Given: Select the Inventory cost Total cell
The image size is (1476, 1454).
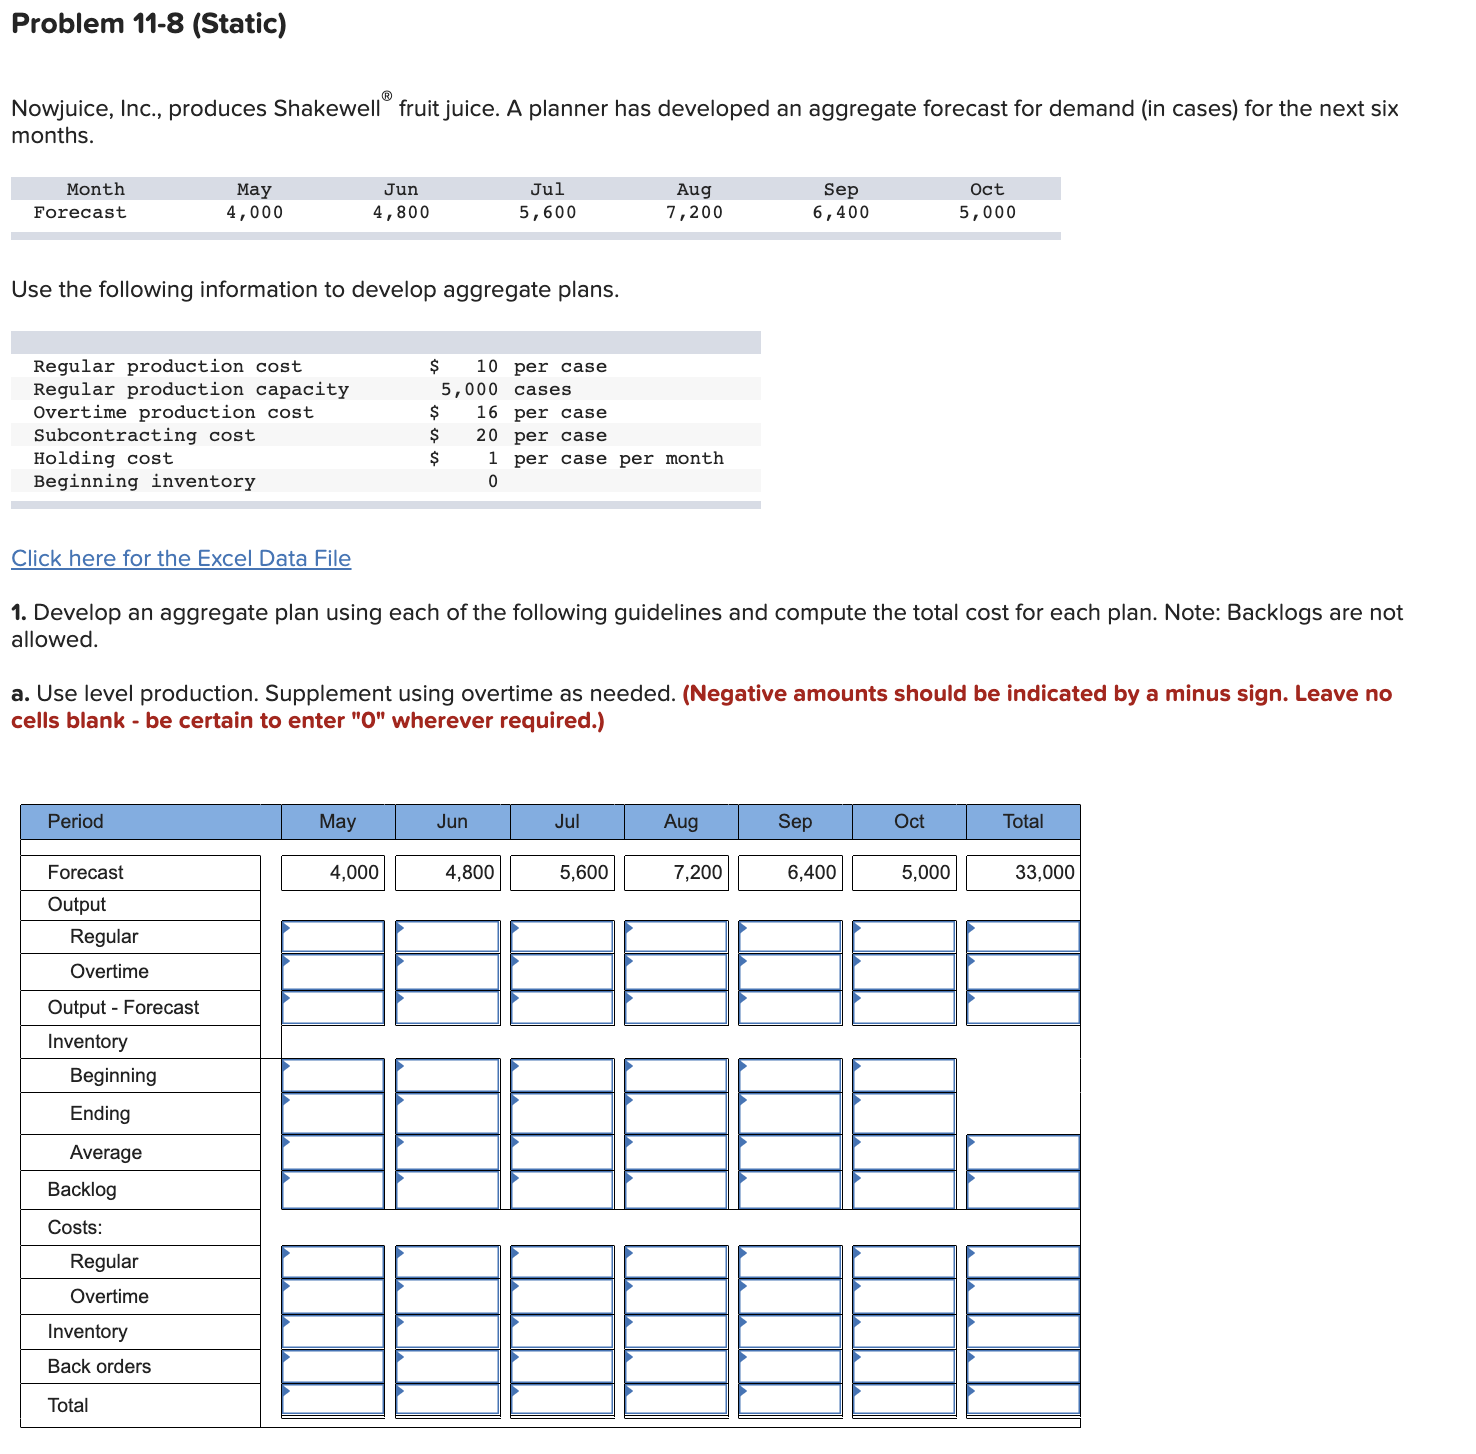Looking at the screenshot, I should point(1023,1332).
